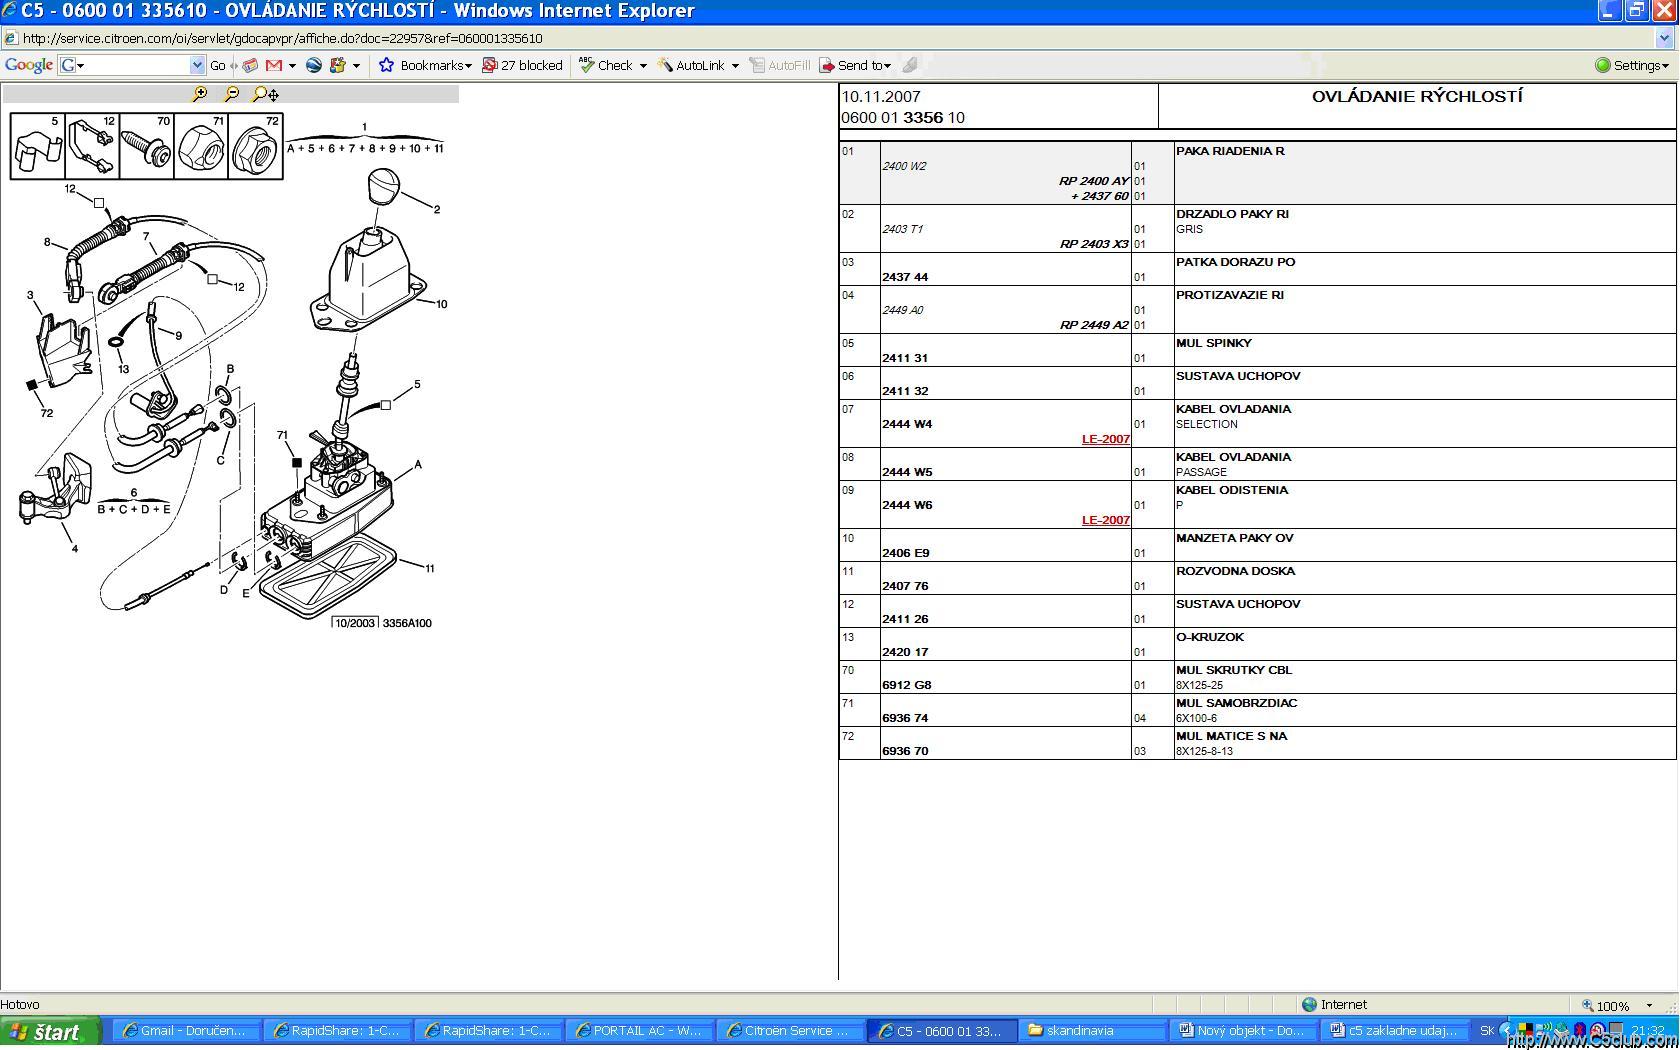Viewport: 1680px width, 1050px height.
Task: Click part number '6912 G8'
Action: (x=906, y=685)
